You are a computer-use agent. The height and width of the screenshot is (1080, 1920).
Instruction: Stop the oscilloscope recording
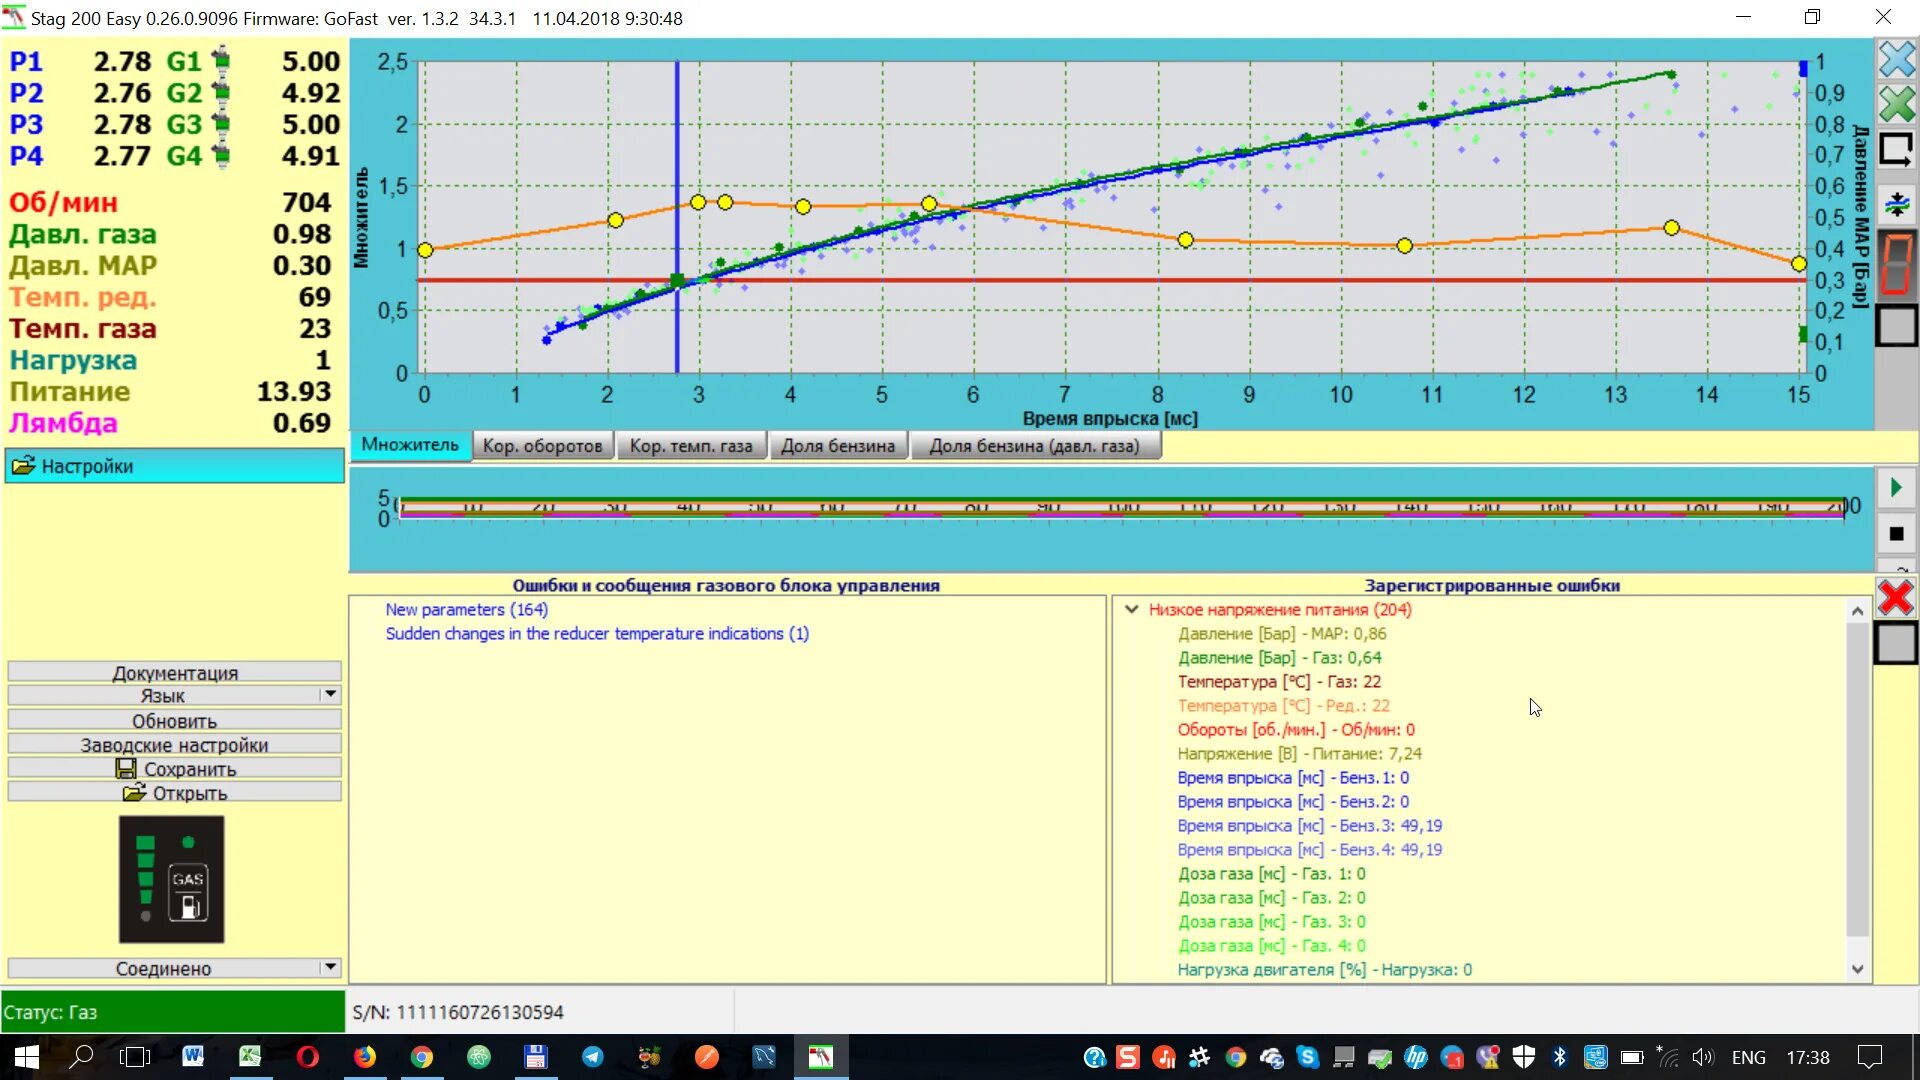[1896, 534]
